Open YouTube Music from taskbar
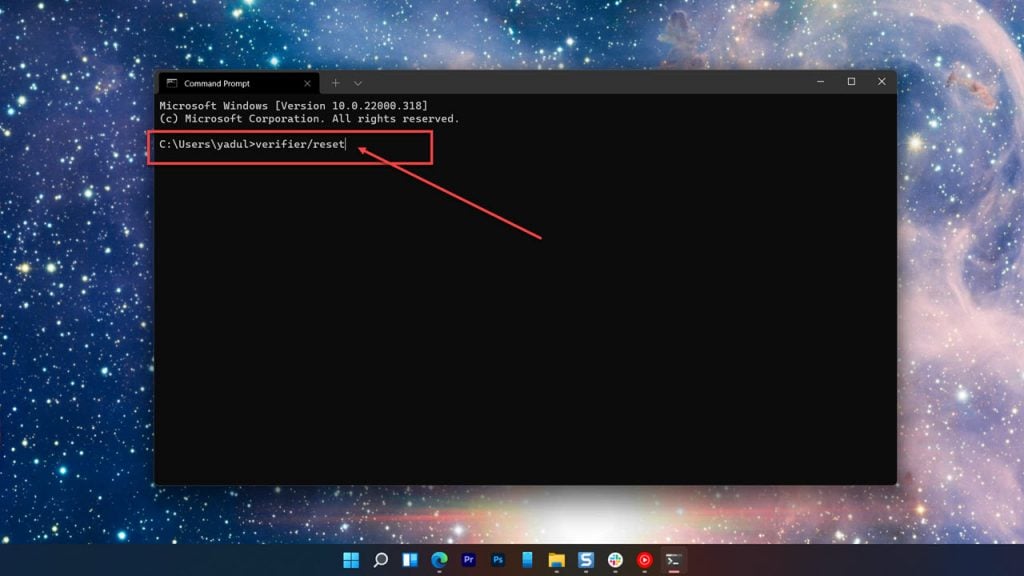 point(645,560)
